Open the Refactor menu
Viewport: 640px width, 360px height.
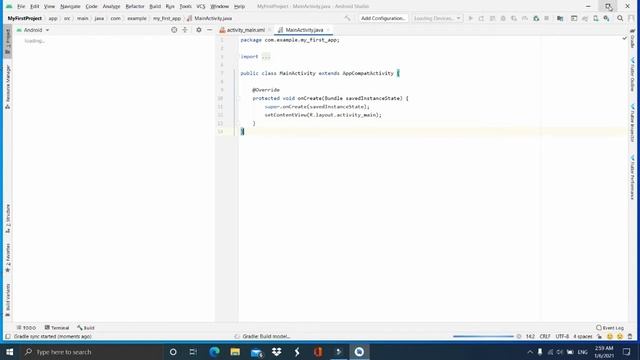point(135,7)
